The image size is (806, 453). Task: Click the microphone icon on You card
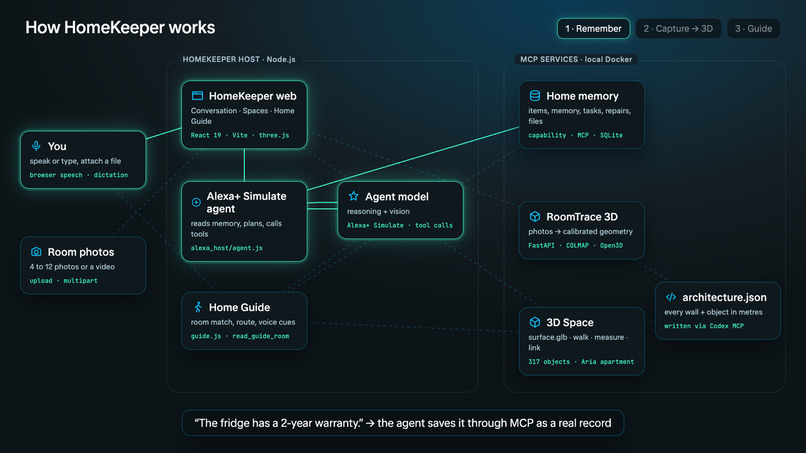(x=36, y=146)
